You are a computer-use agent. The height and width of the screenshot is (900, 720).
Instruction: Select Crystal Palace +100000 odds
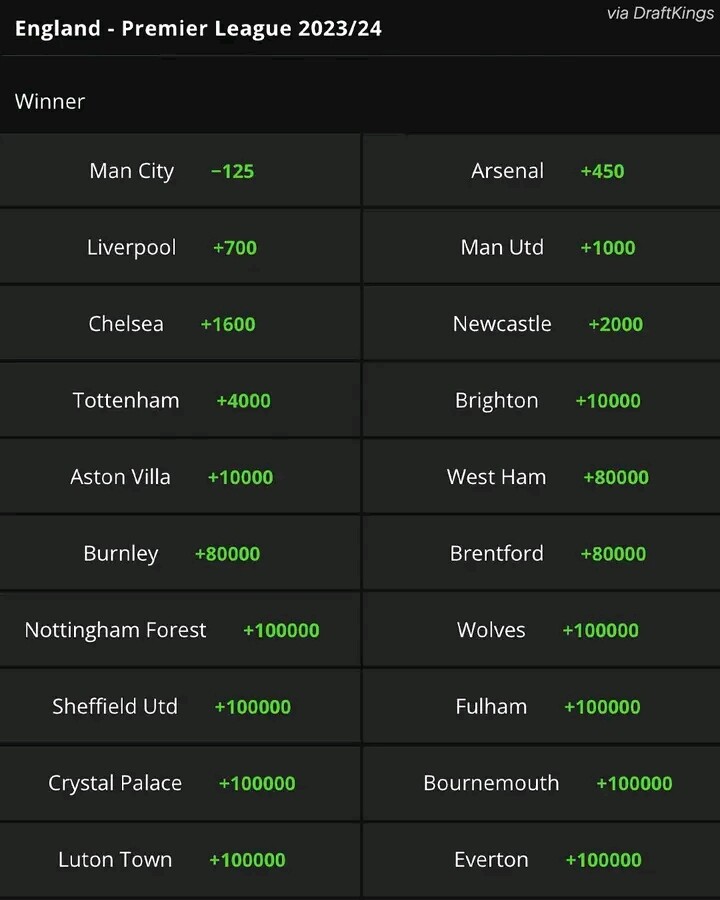180,782
